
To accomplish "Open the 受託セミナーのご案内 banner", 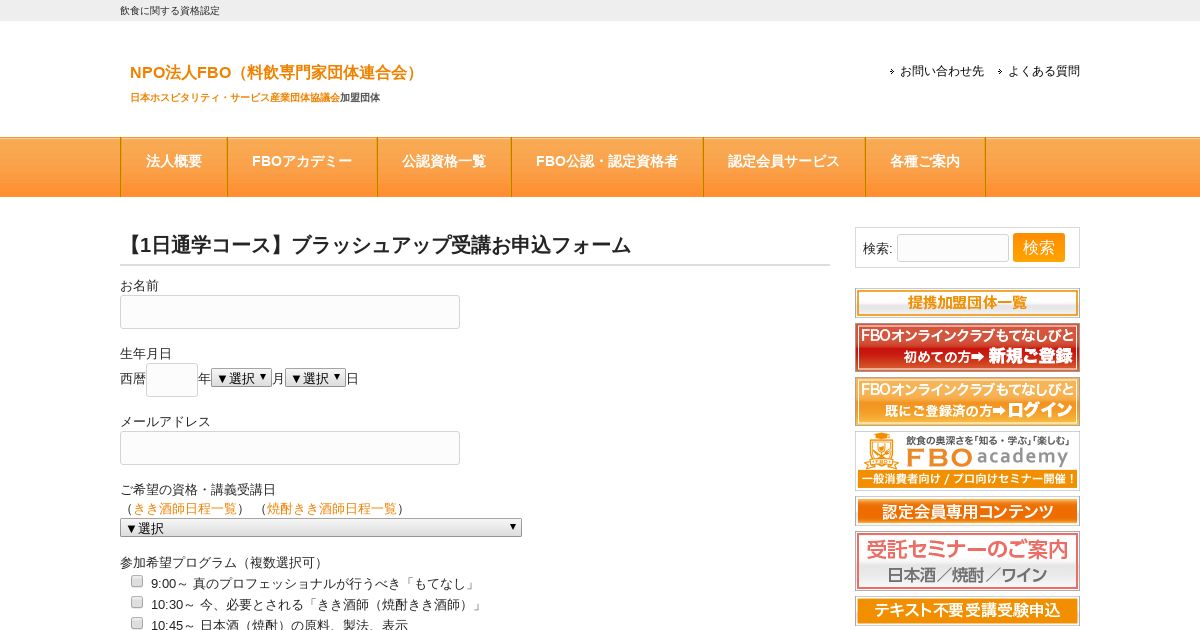I will [x=967, y=561].
